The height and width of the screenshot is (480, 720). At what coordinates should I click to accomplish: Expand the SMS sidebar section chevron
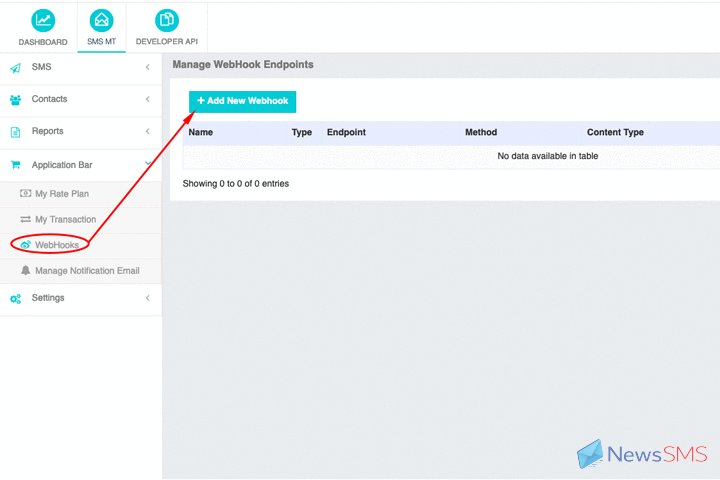(147, 68)
